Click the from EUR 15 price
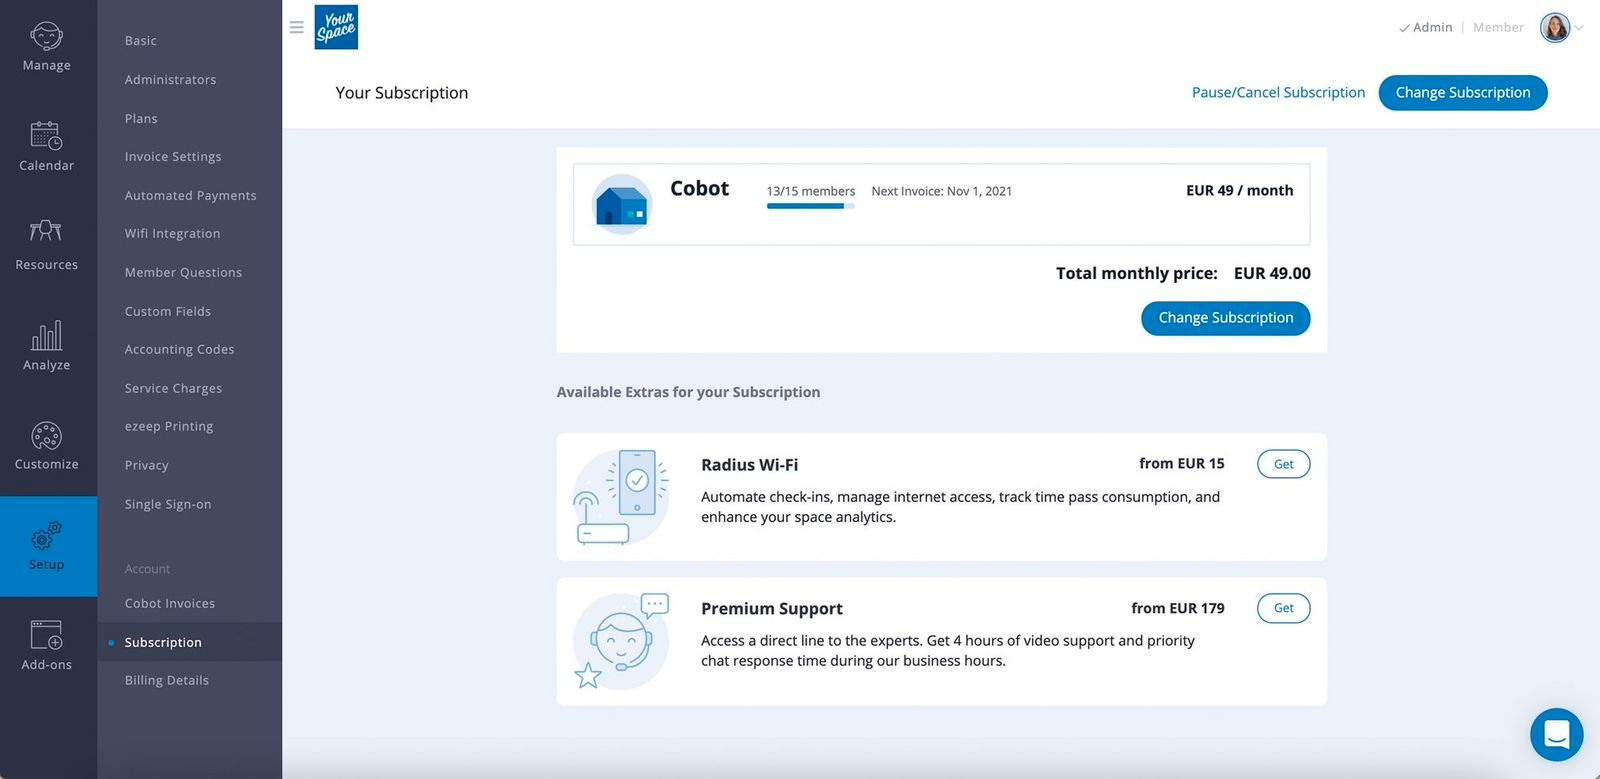 click(1182, 463)
